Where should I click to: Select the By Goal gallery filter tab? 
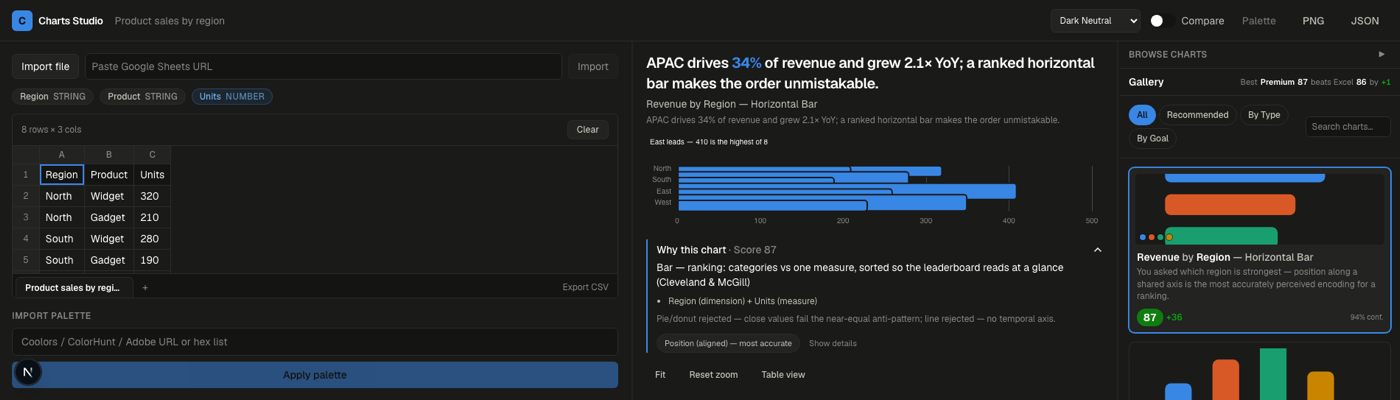coord(1152,138)
